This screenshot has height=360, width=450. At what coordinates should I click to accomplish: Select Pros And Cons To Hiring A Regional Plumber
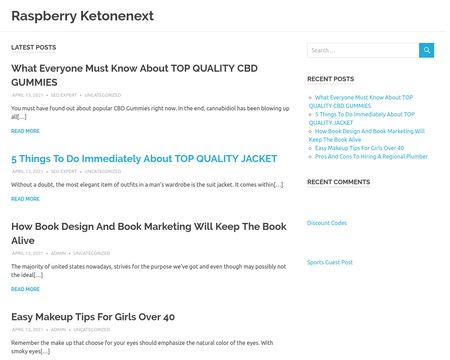coord(371,156)
